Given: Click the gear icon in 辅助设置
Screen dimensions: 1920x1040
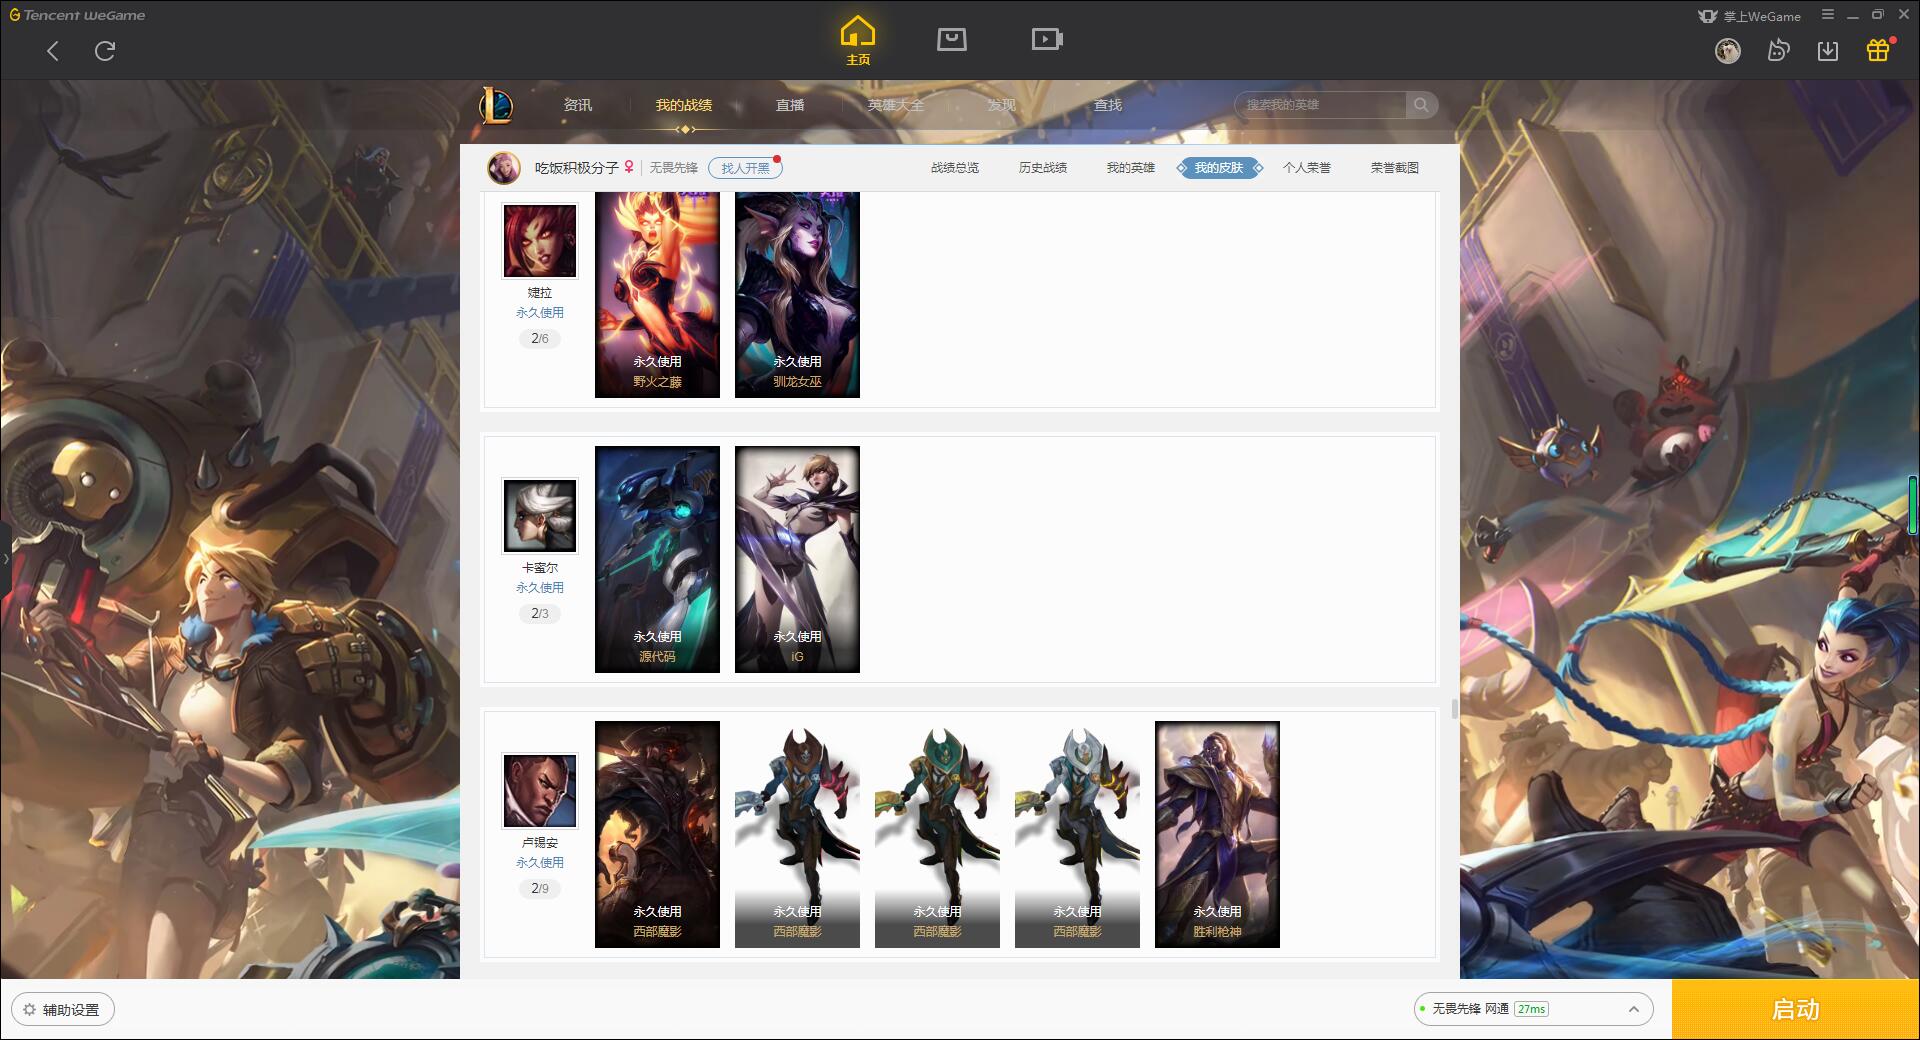Looking at the screenshot, I should (x=29, y=1009).
